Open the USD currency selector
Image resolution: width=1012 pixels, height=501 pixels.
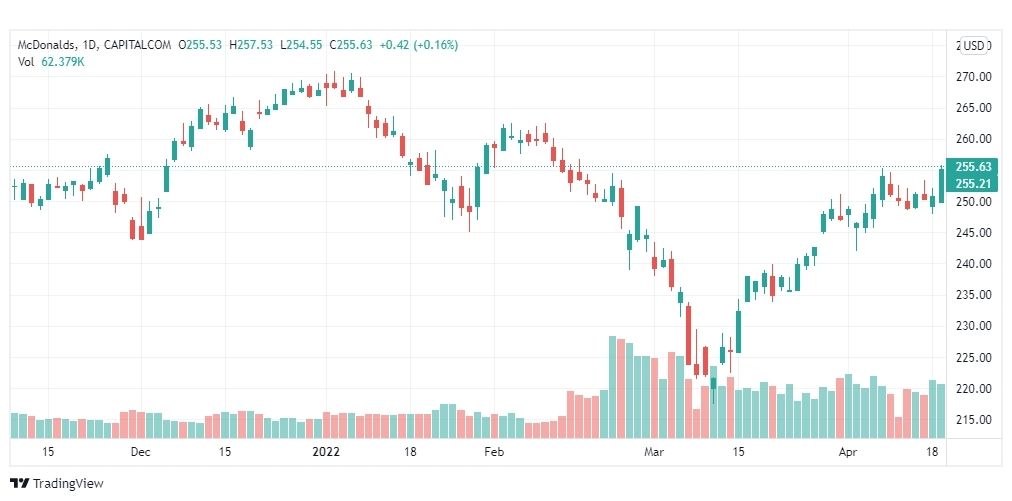point(974,45)
